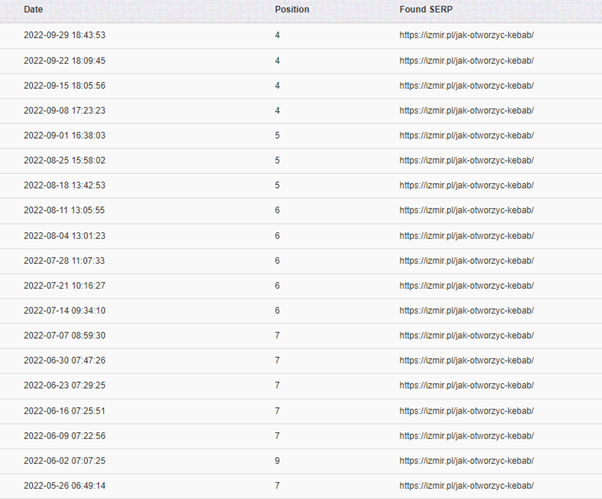Image resolution: width=602 pixels, height=499 pixels.
Task: Click the Position column header
Action: click(292, 9)
